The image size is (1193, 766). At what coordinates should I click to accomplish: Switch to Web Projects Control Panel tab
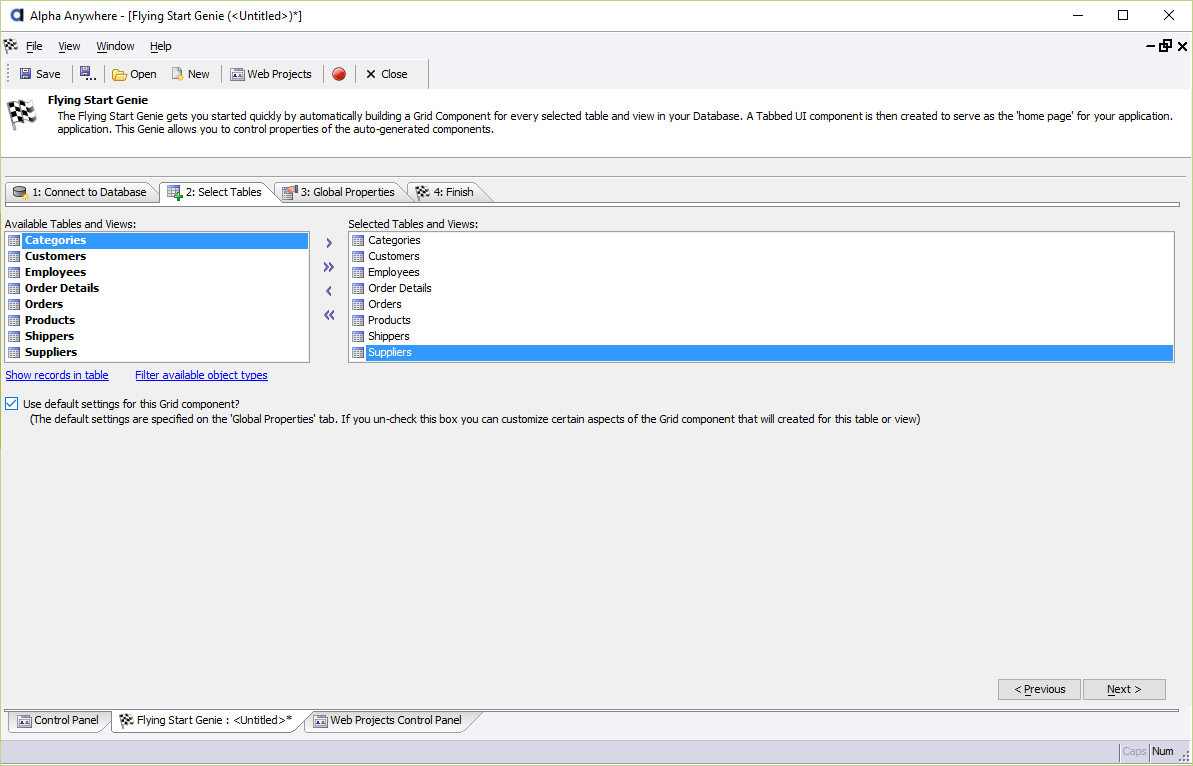click(x=388, y=720)
